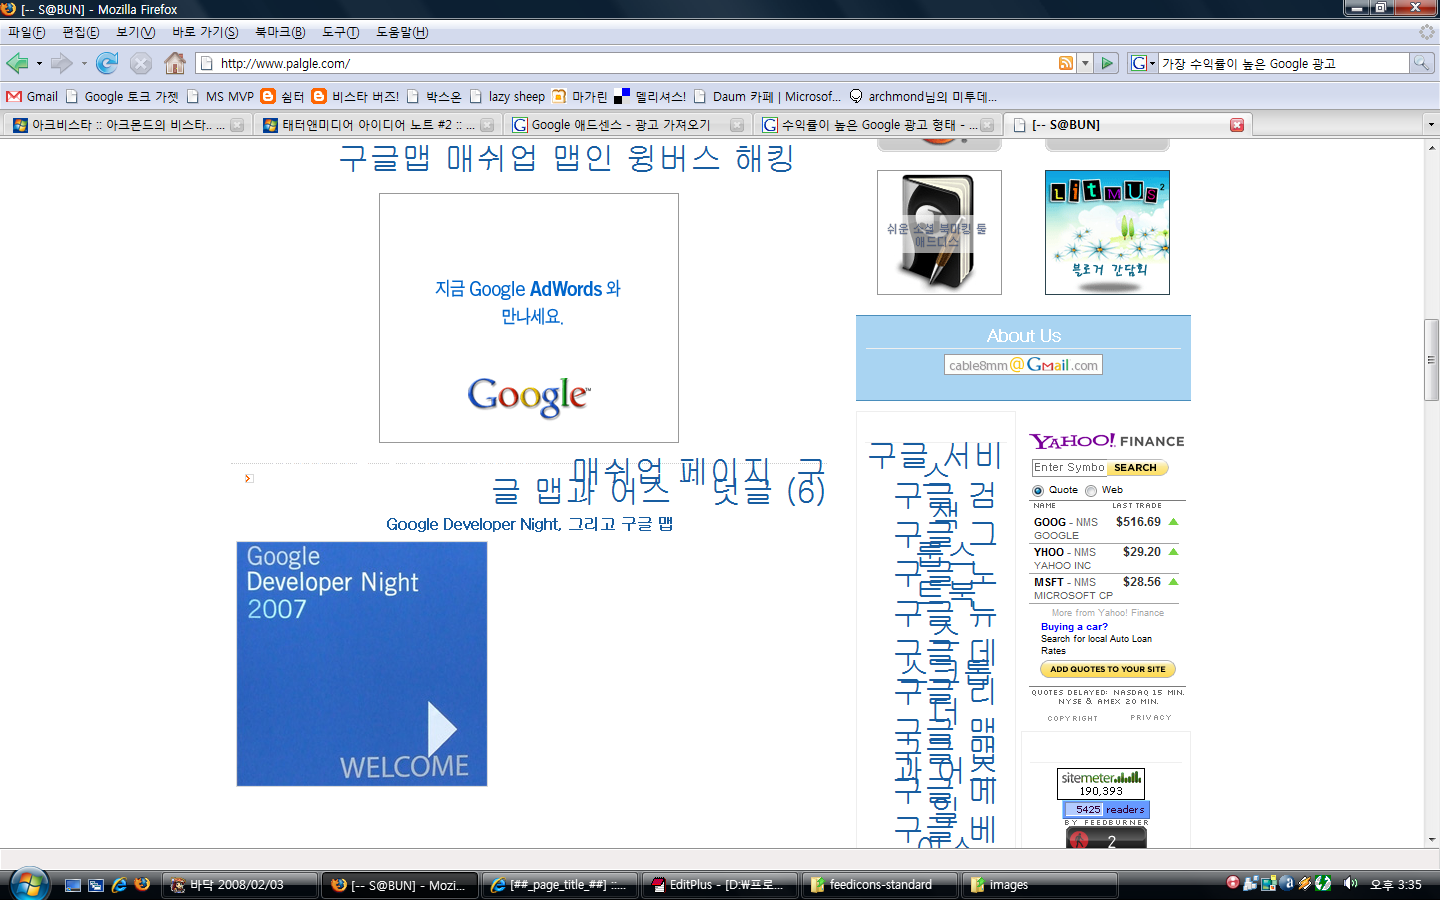Click the SEARCH button in Yahoo Finance
This screenshot has width=1440, height=900.
(1136, 468)
